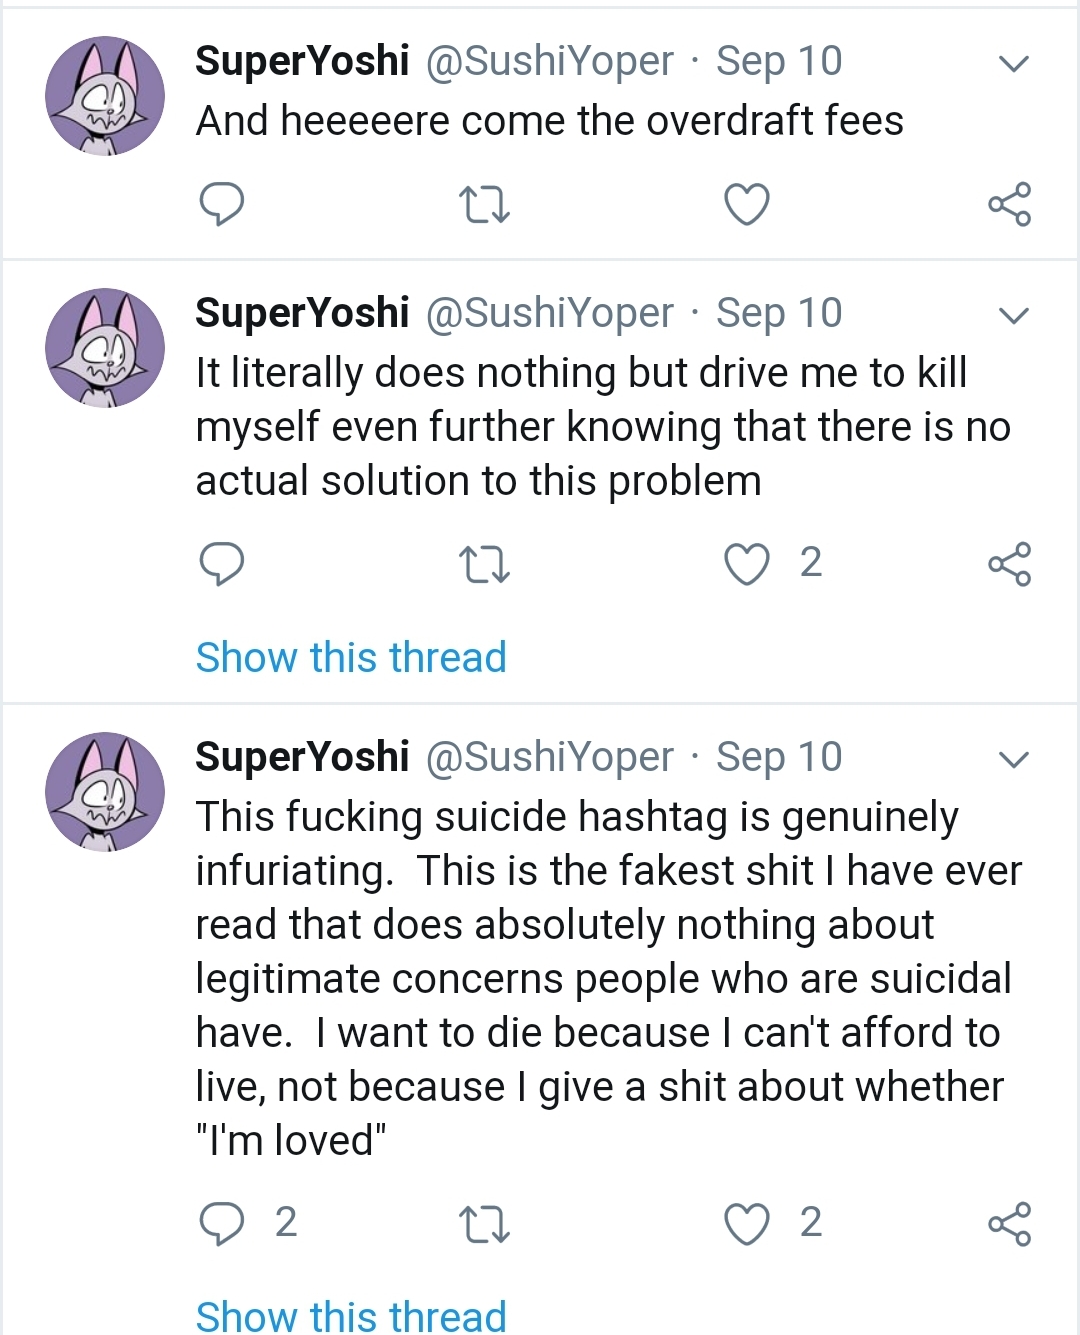Share the "no actual solution" tweet
The height and width of the screenshot is (1335, 1080).
(1009, 564)
